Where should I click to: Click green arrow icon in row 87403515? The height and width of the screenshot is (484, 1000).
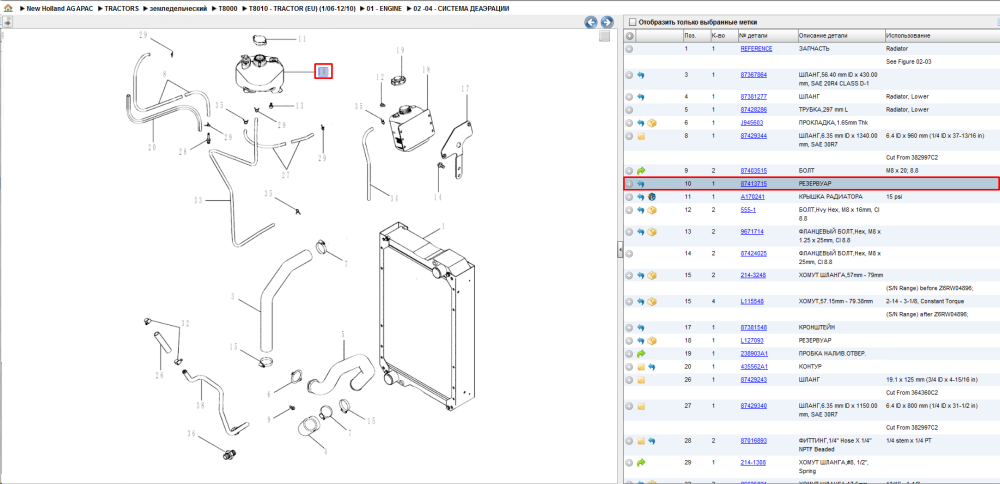641,171
